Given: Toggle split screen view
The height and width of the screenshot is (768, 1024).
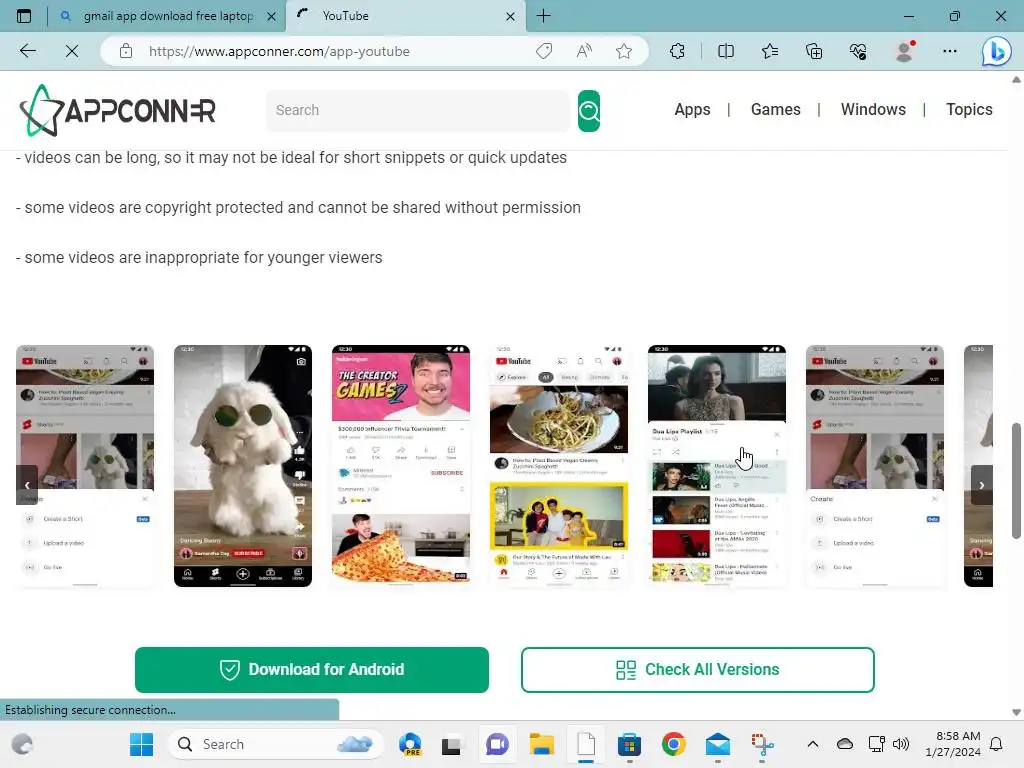Looking at the screenshot, I should click(x=726, y=51).
